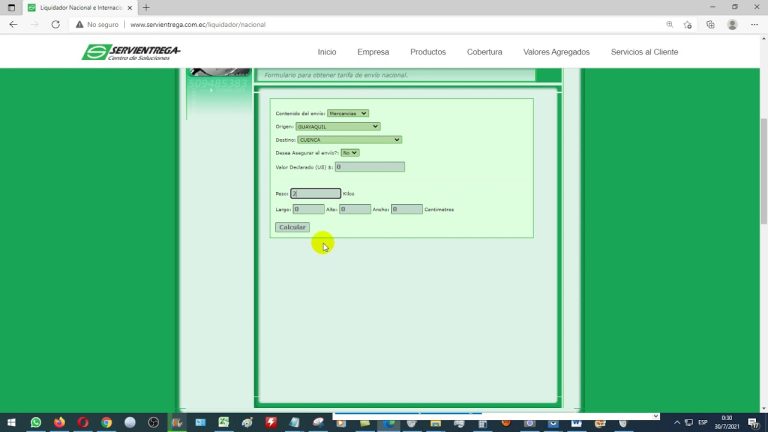Open the Servicios al Cliente link
This screenshot has height=432, width=768.
644,52
